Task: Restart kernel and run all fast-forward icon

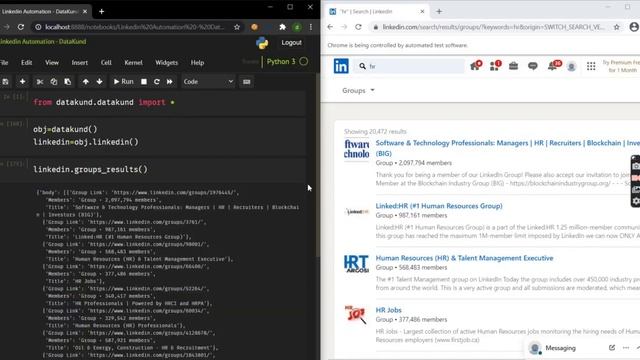Action: 169,82
